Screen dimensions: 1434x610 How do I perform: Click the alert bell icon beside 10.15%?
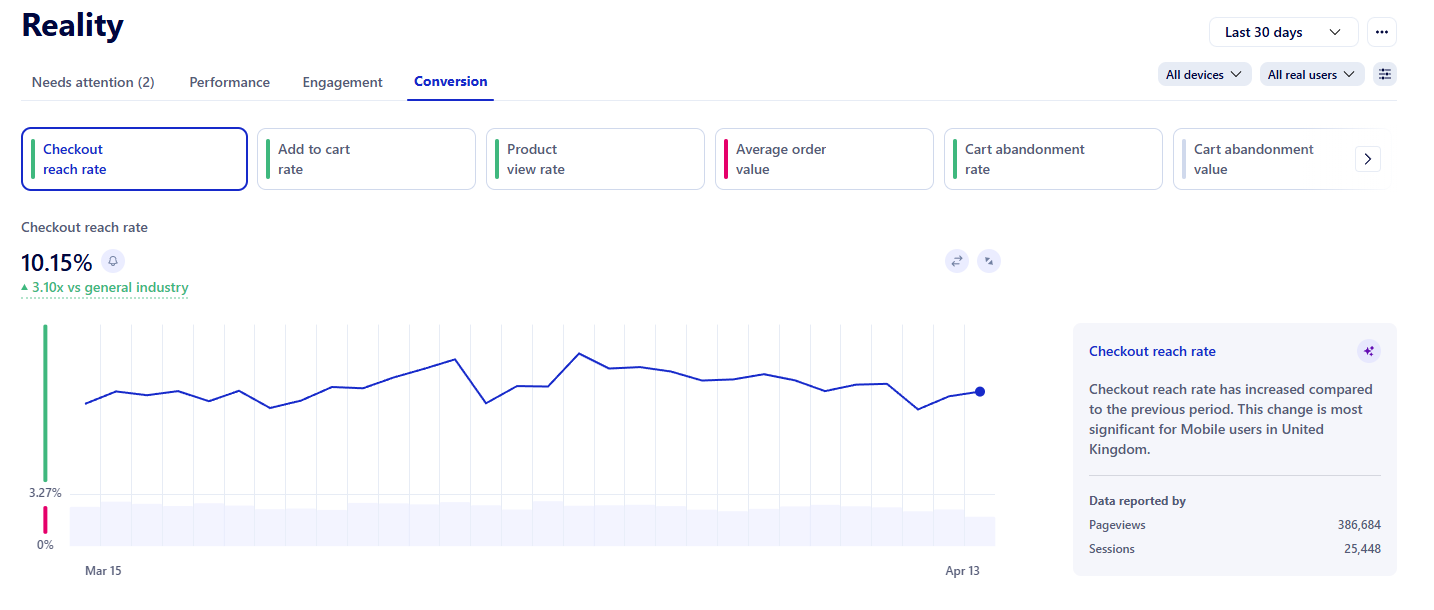tap(113, 262)
